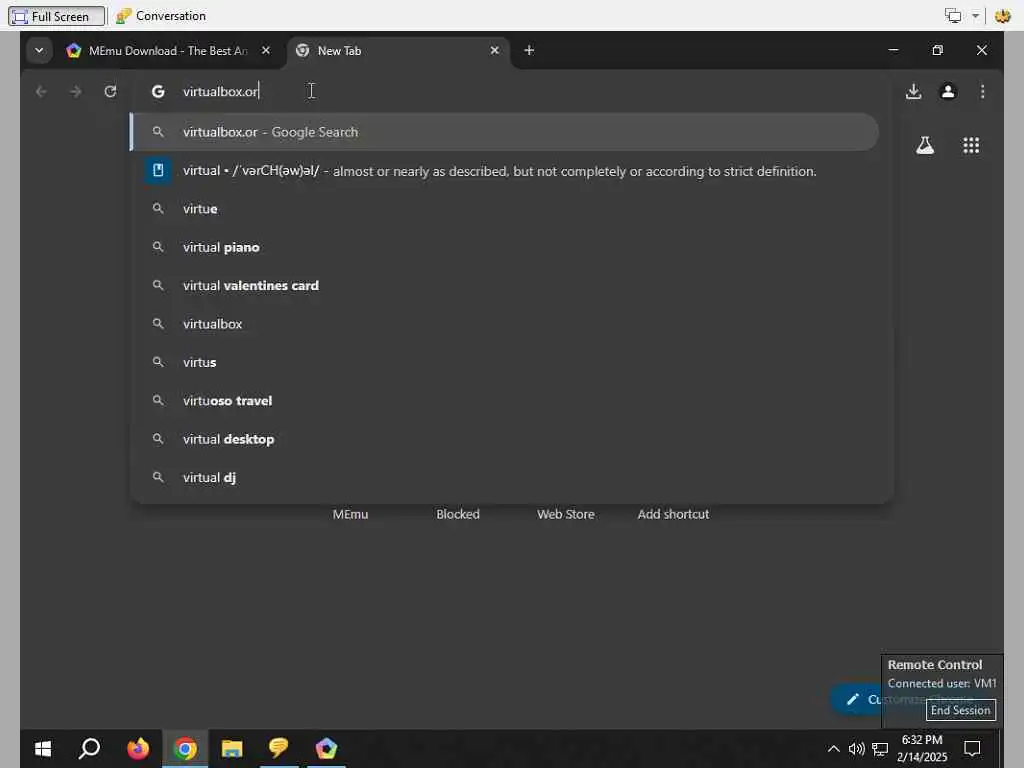
Task: Open the Conversation button
Action: click(x=161, y=16)
